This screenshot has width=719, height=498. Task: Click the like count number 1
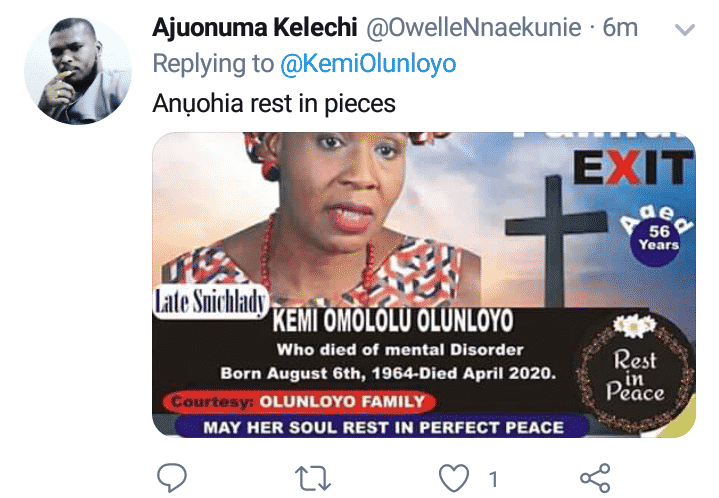[x=493, y=479]
